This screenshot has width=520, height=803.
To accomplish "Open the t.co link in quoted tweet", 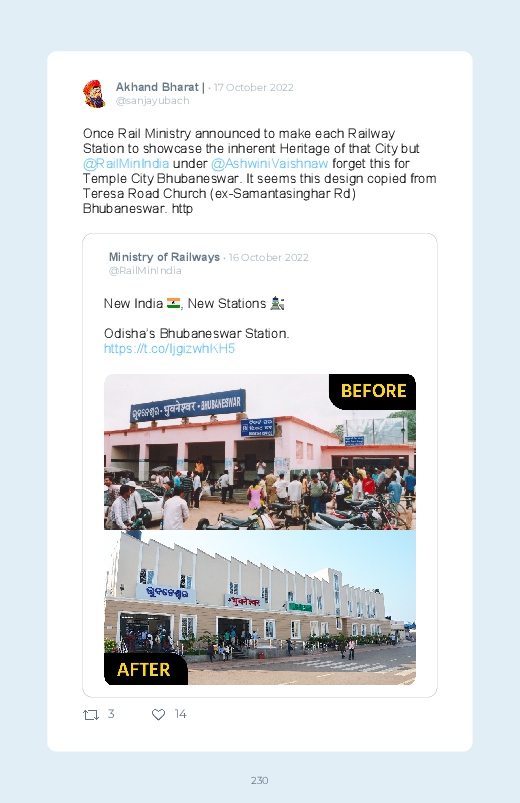I will (169, 349).
